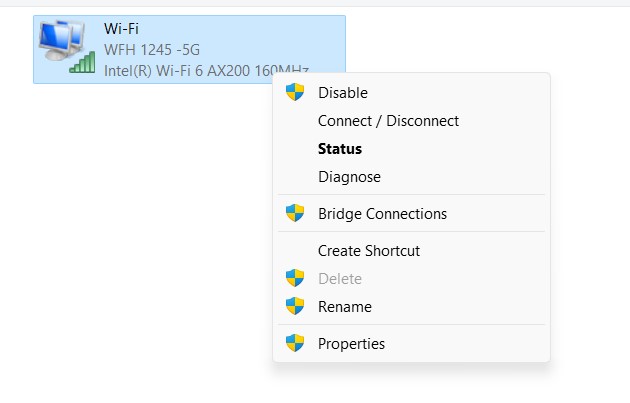Screen dimensions: 630x403
Task: Click the Wi-Fi adapter computer monitors icon
Action: (61, 42)
